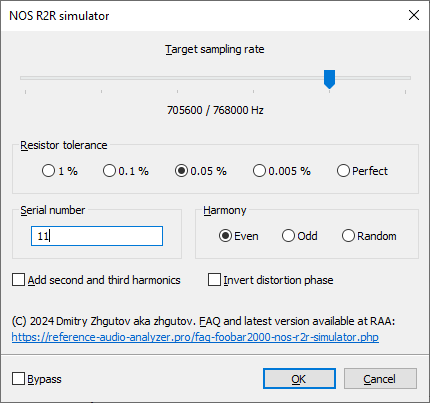The height and width of the screenshot is (403, 430).
Task: Close the NOS R2R simulator dialog
Action: pyautogui.click(x=414, y=15)
